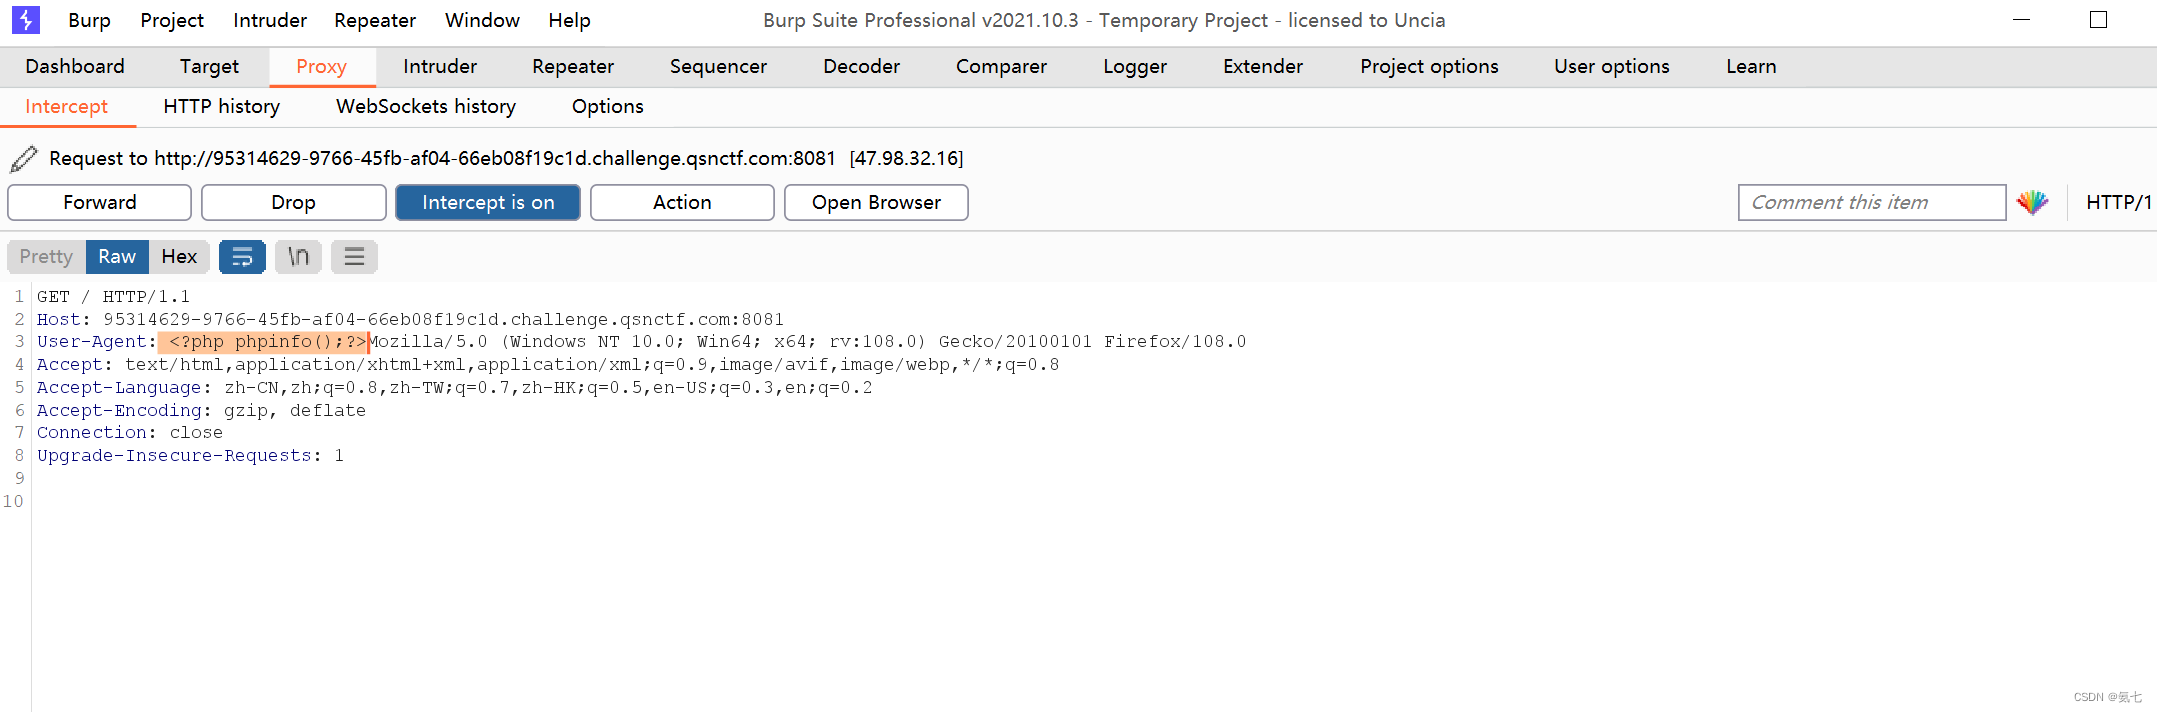
Task: Click the pencil edit target icon
Action: (x=24, y=158)
